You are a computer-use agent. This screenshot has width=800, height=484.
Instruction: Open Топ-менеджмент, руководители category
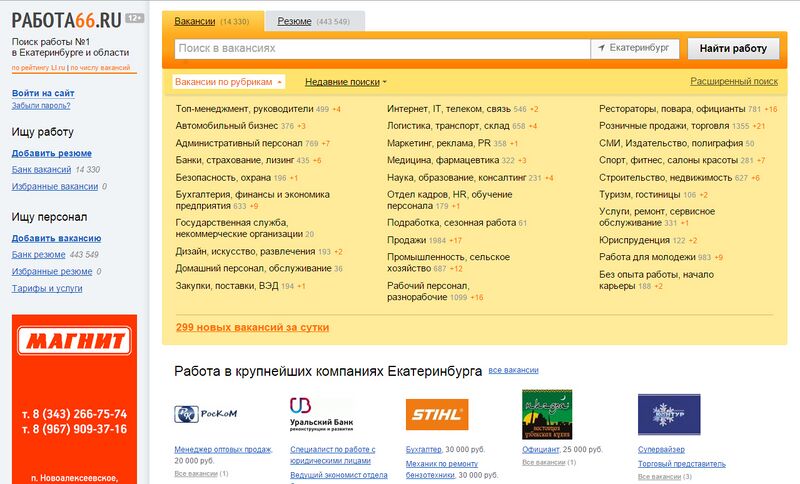[x=244, y=109]
